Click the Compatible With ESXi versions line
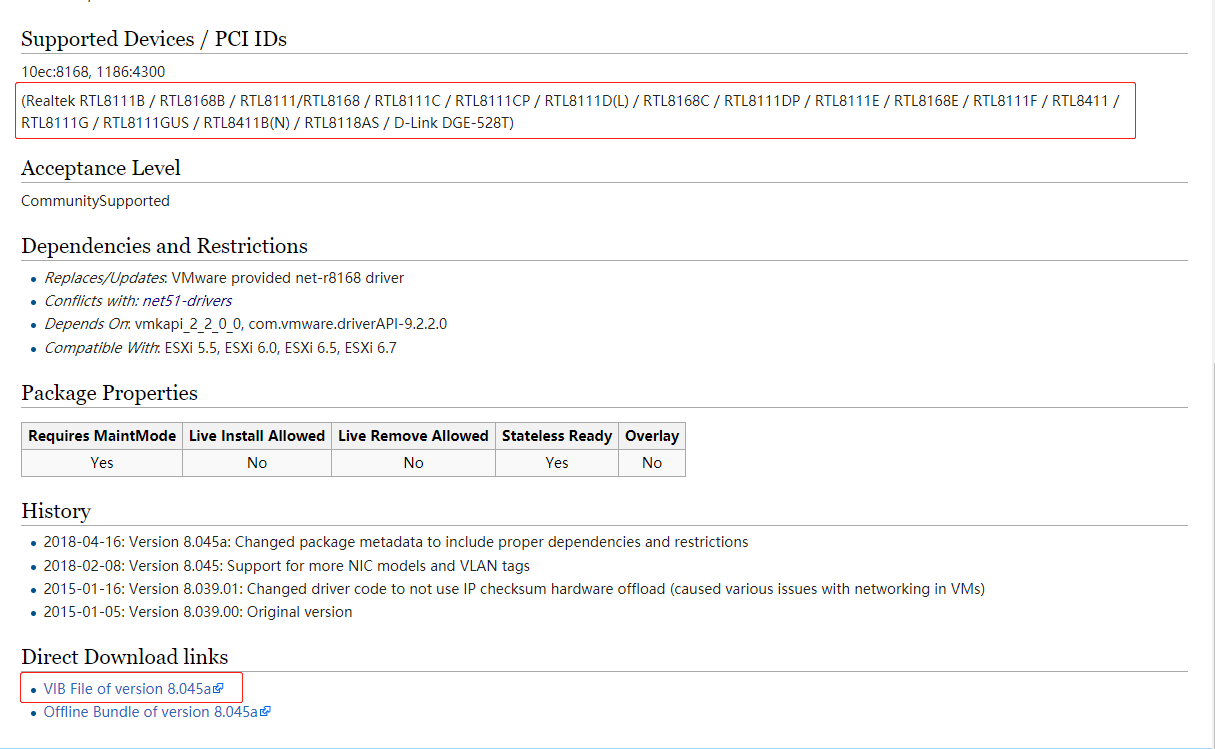The width and height of the screenshot is (1215, 749). pyautogui.click(x=220, y=348)
